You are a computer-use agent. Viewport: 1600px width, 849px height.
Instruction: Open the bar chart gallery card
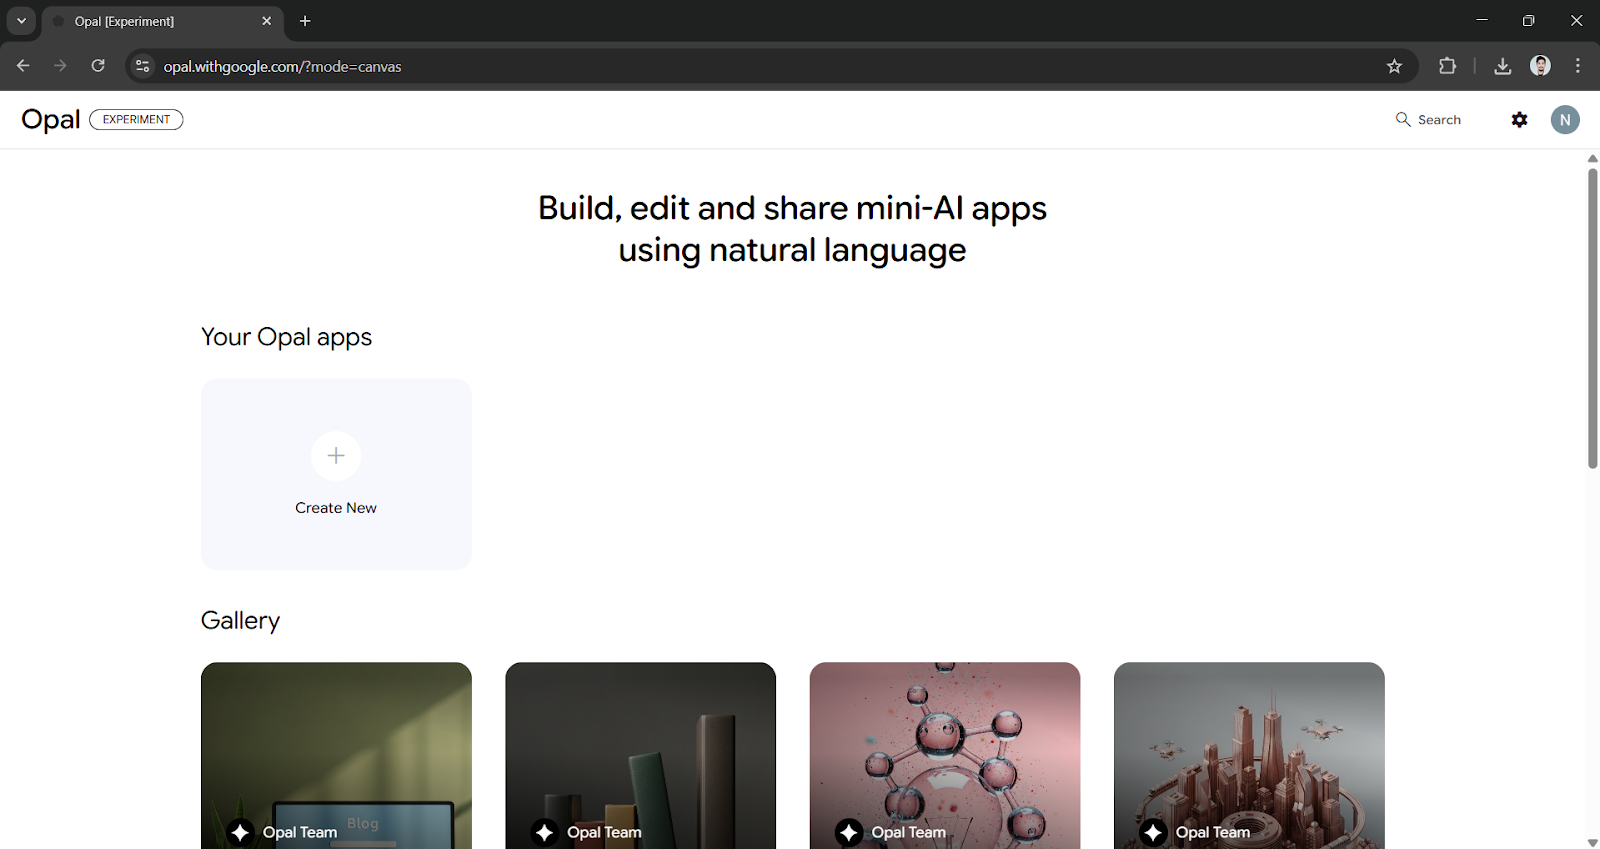[x=640, y=755]
